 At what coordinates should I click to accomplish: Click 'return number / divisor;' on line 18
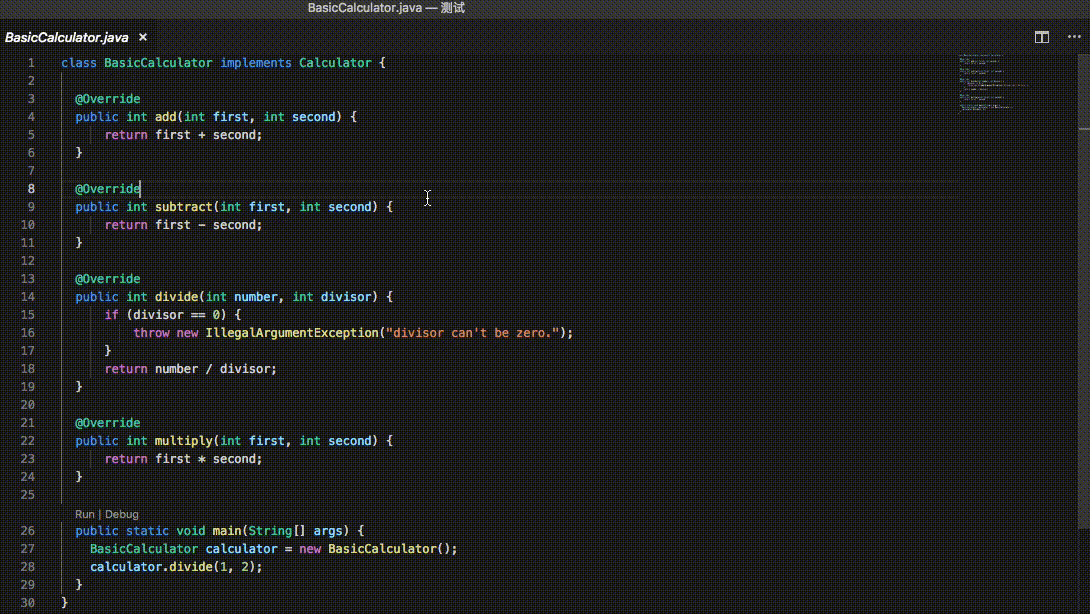coord(190,369)
